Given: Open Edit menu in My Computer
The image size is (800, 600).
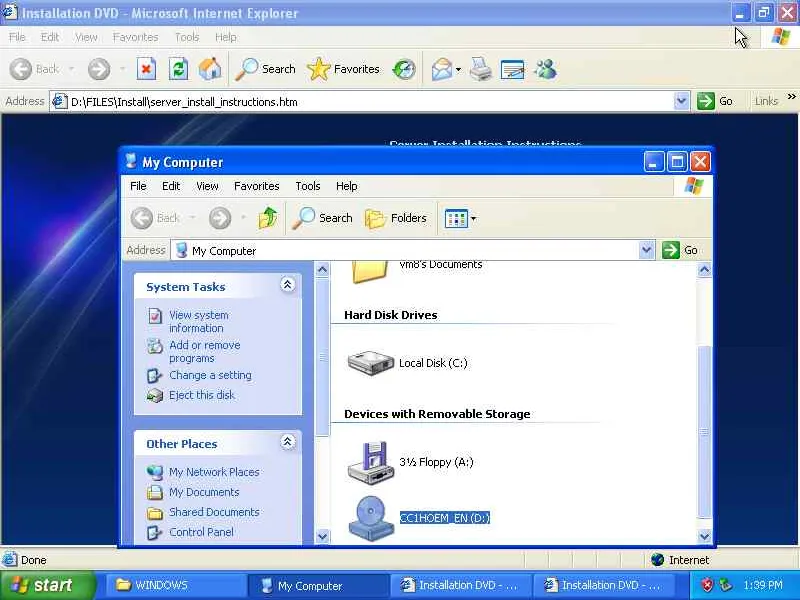Looking at the screenshot, I should (171, 186).
